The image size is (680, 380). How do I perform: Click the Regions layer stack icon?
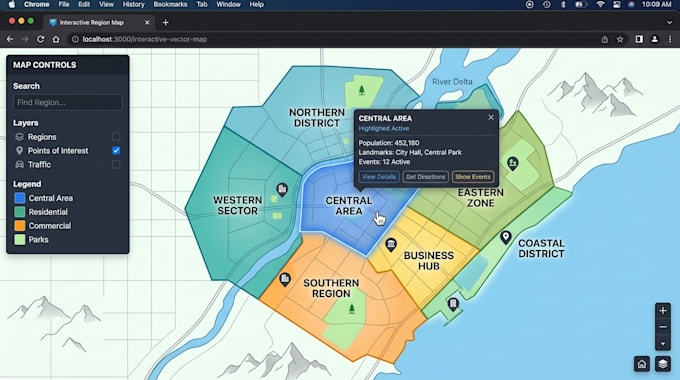[19, 137]
